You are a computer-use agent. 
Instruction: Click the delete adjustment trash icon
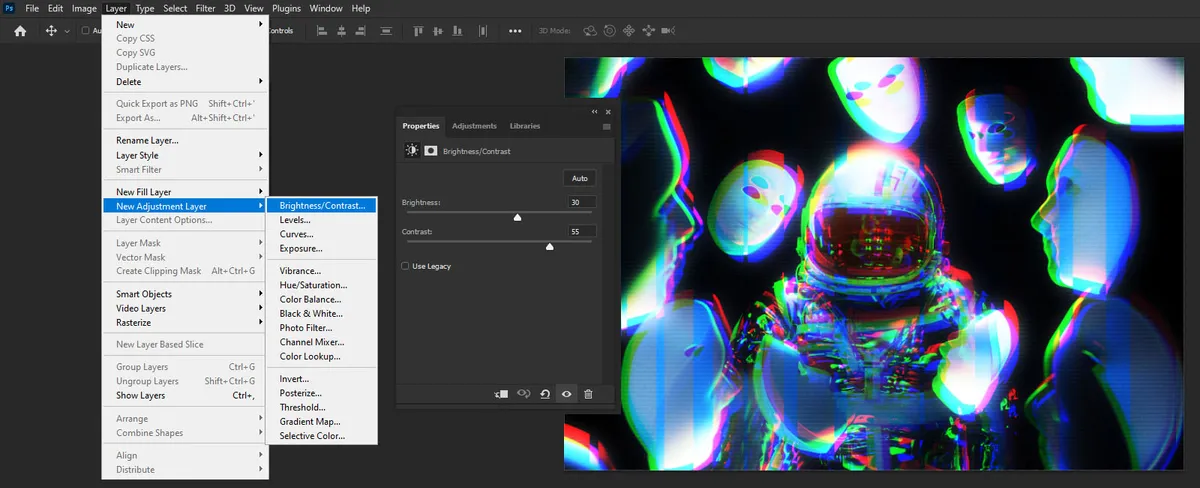click(588, 394)
